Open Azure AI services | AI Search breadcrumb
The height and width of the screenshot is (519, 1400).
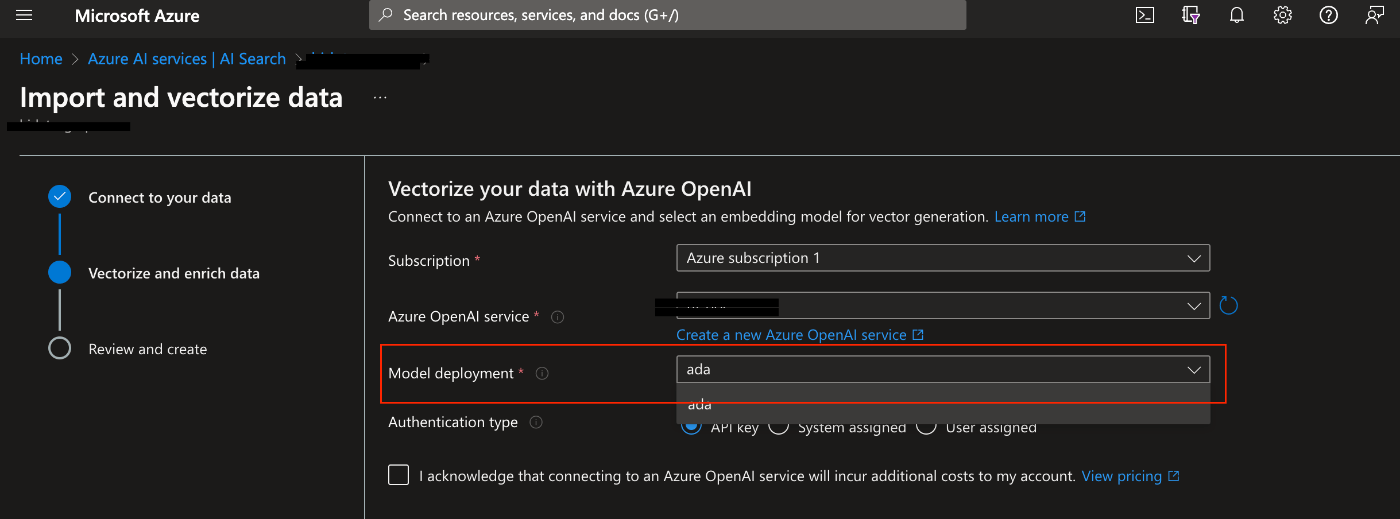(187, 59)
